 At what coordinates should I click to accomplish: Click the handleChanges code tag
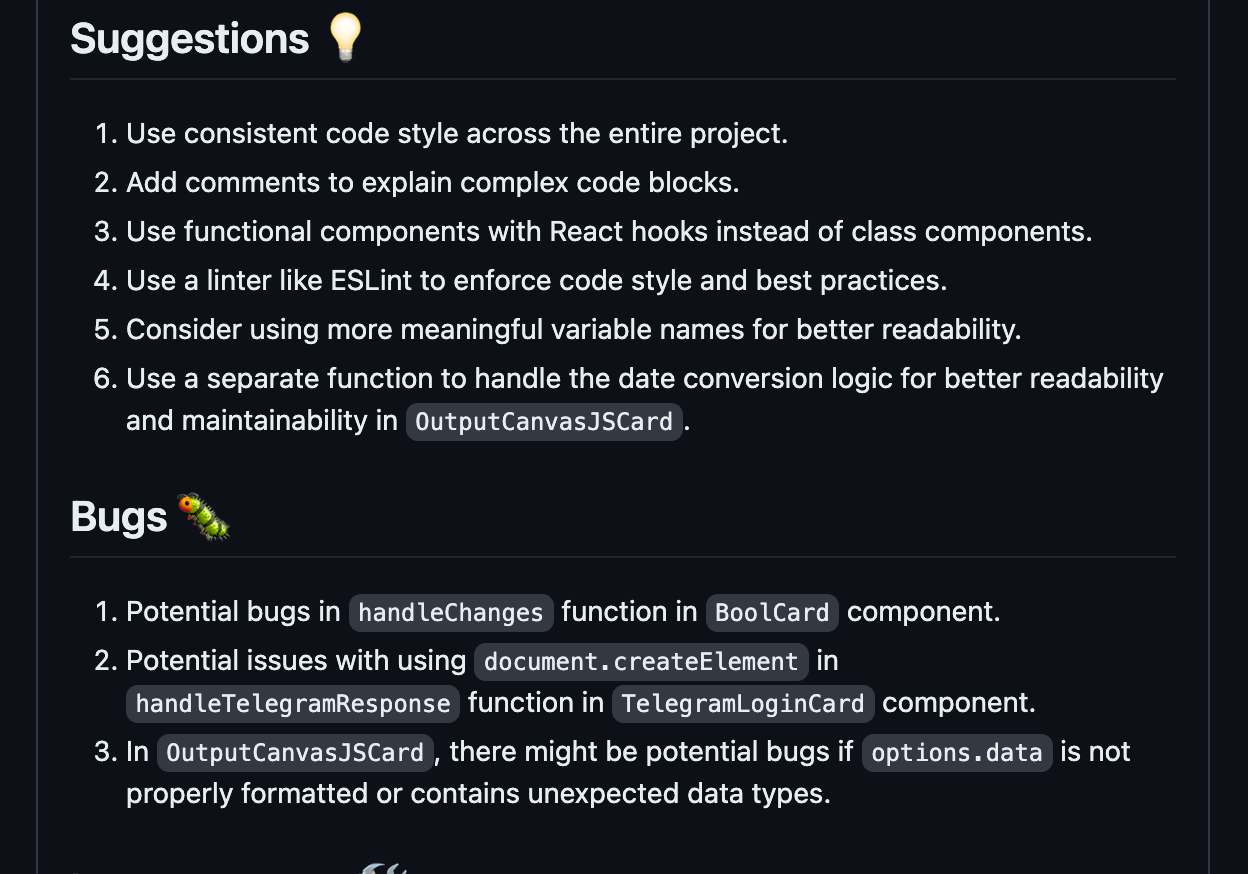450,613
